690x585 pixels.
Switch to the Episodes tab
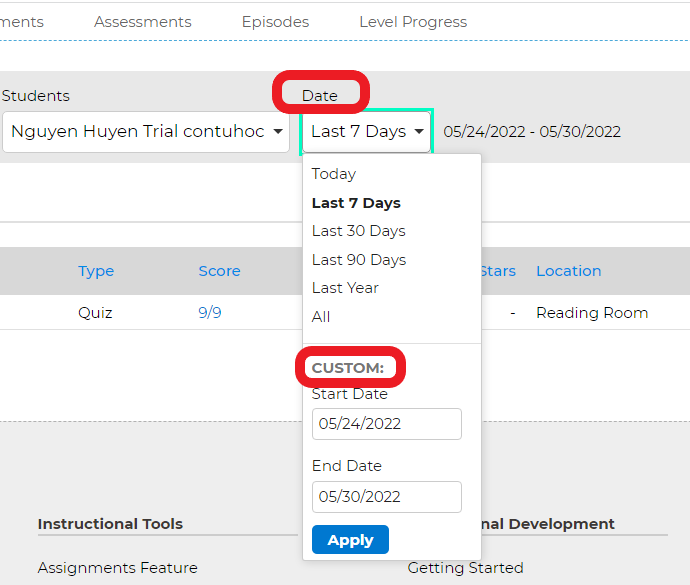(x=275, y=21)
